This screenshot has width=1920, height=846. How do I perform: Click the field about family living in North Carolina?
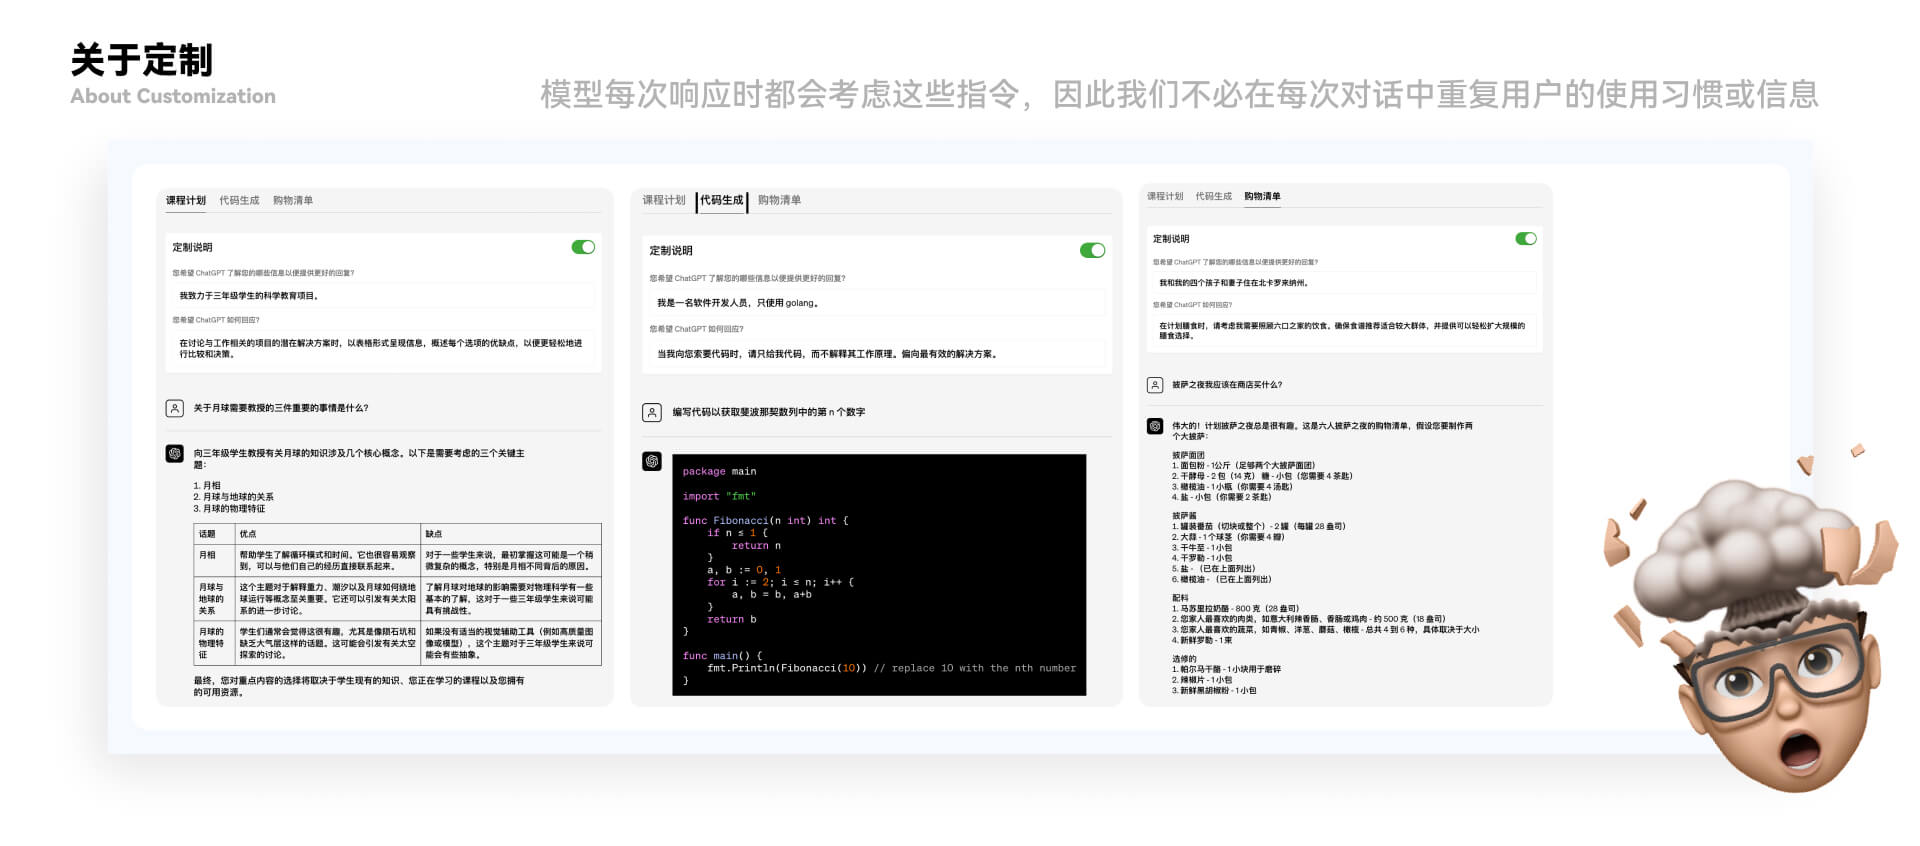click(1344, 283)
